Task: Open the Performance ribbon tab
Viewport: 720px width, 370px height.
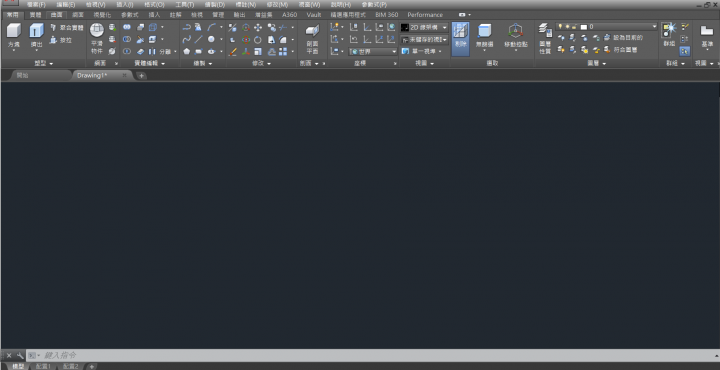Action: [x=425, y=15]
